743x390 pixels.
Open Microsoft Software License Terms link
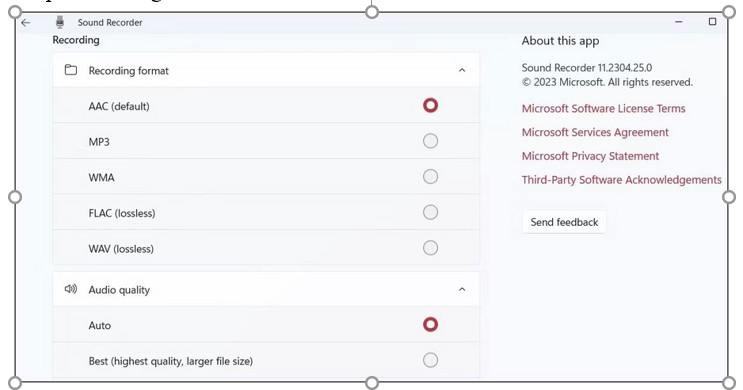(603, 109)
